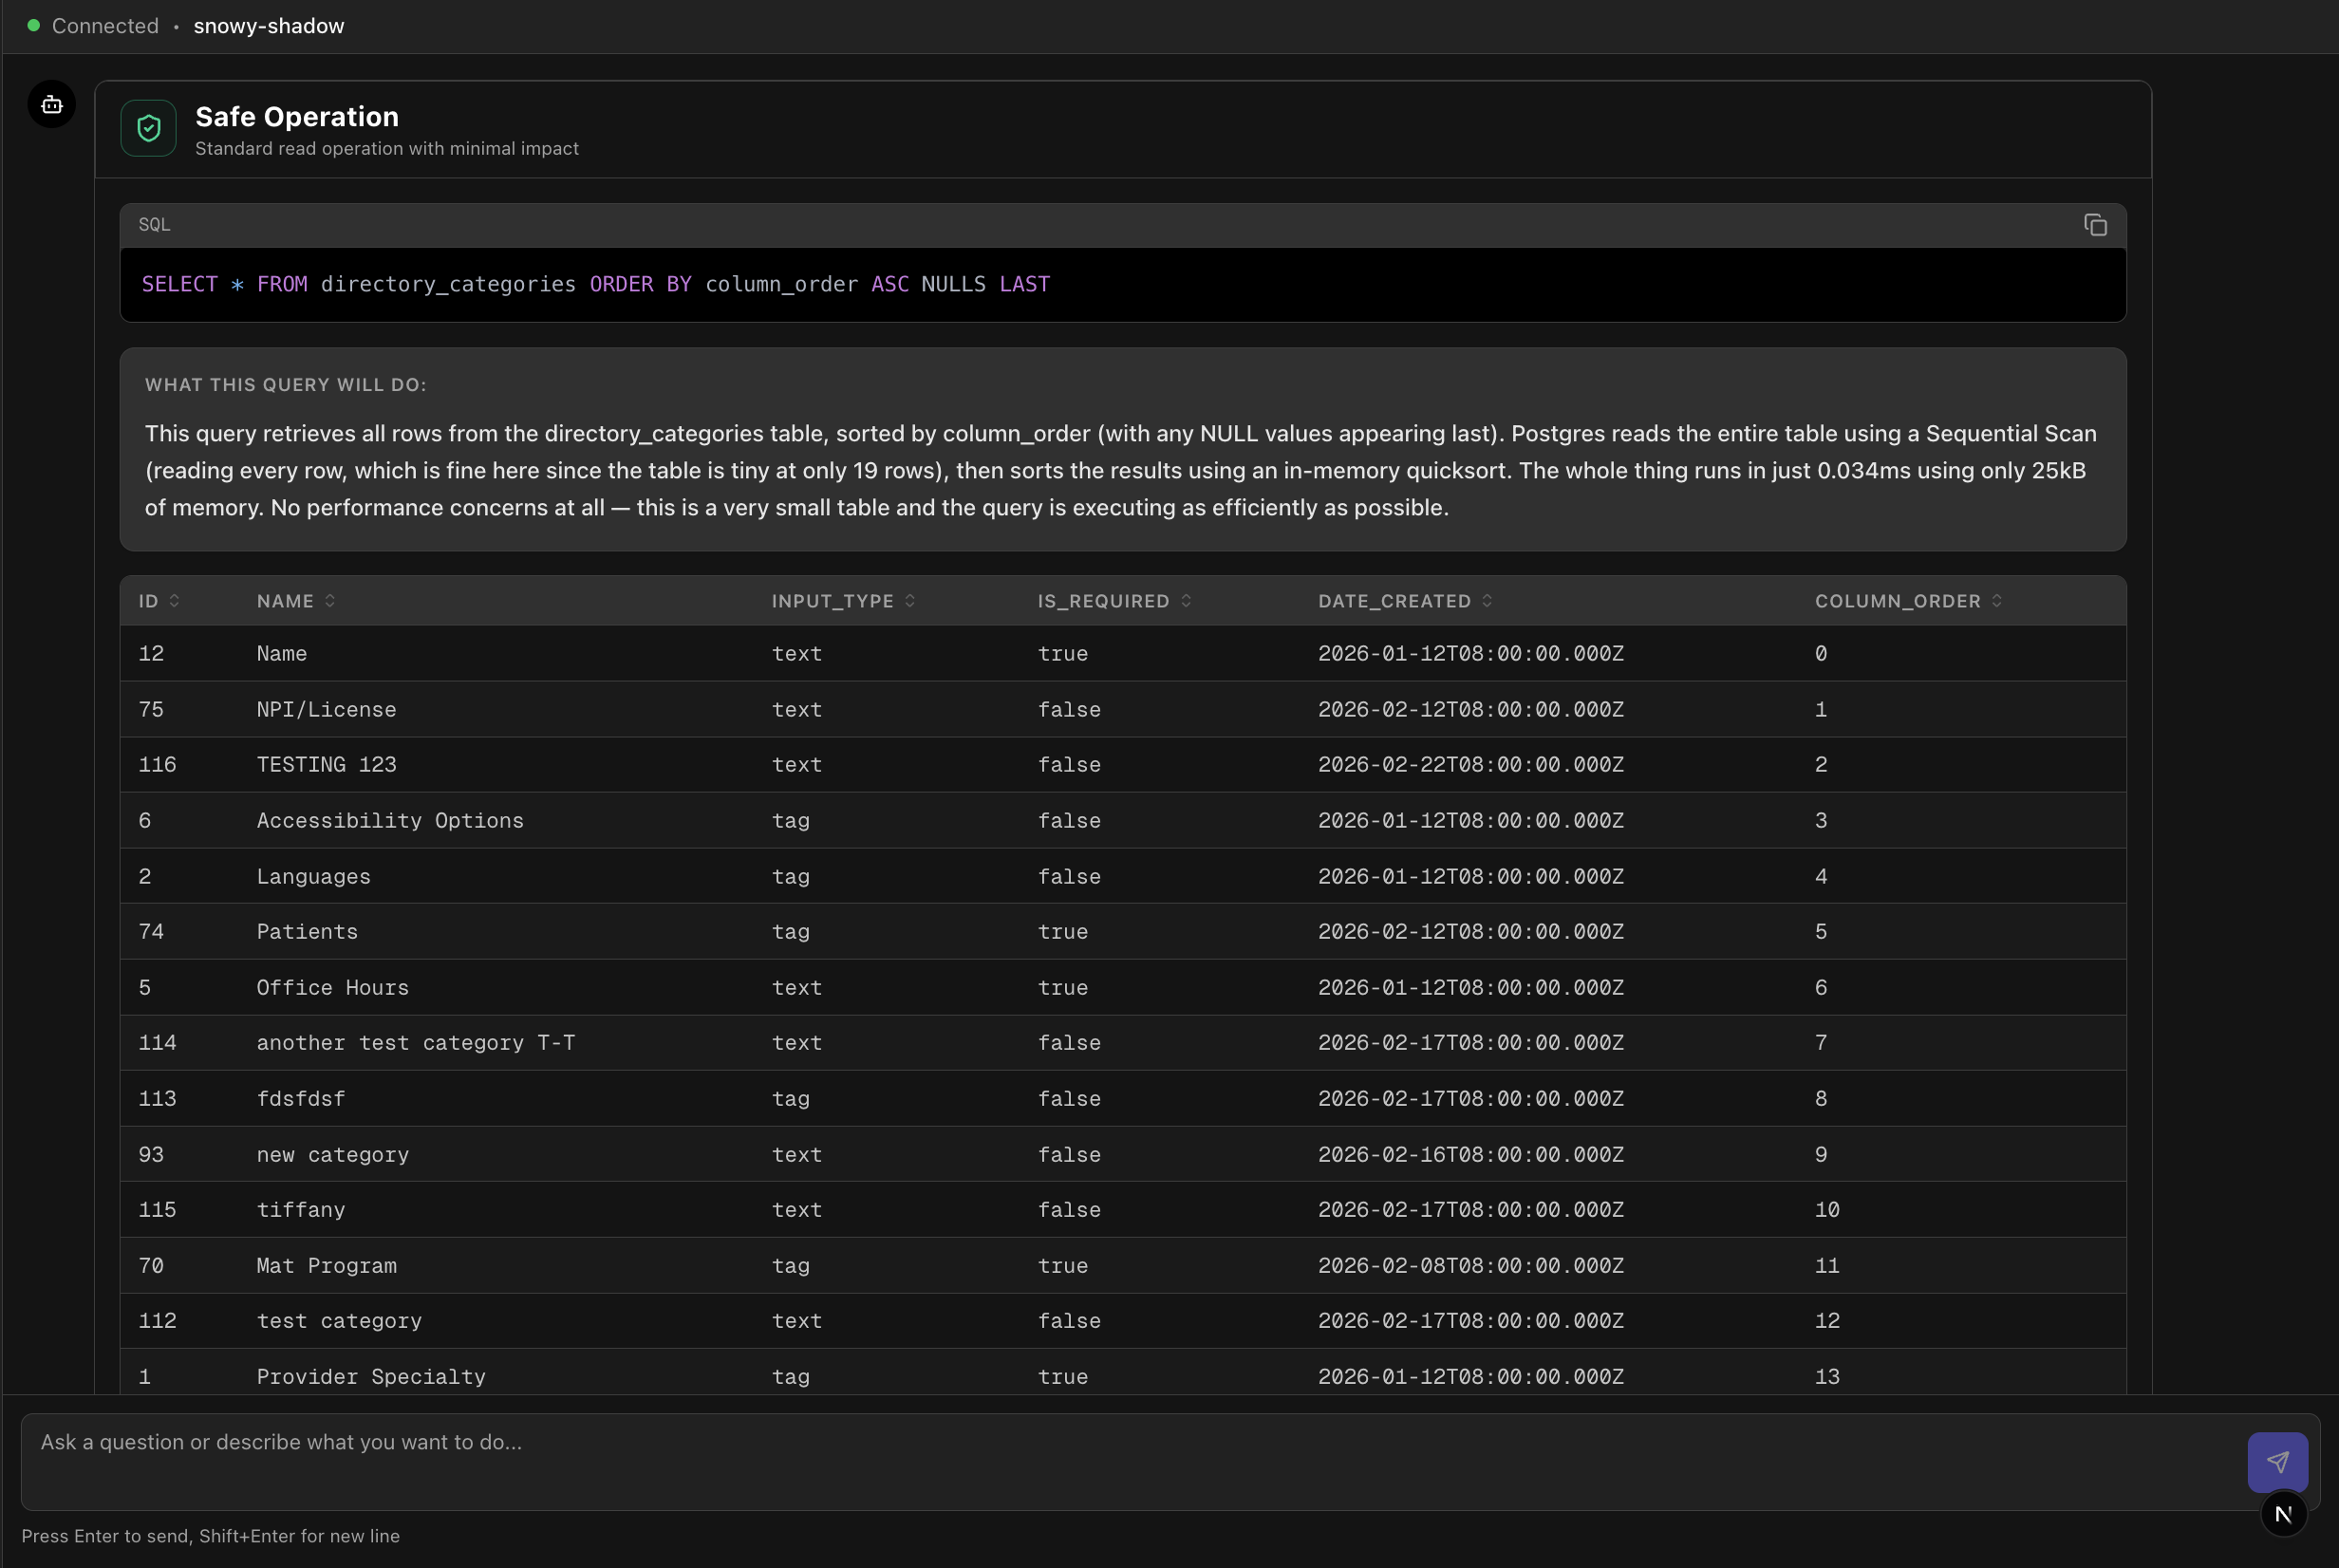Click the Safe Operation shield icon
Viewport: 2339px width, 1568px height.
[149, 128]
